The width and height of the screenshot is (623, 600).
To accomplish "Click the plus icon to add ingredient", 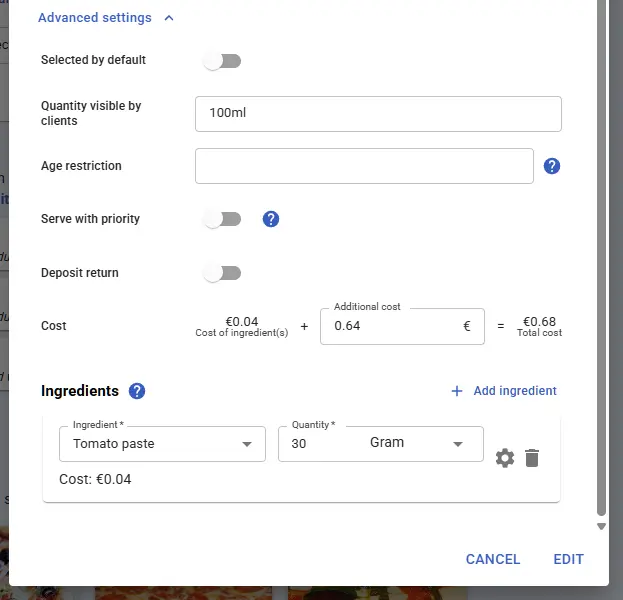I will 457,391.
